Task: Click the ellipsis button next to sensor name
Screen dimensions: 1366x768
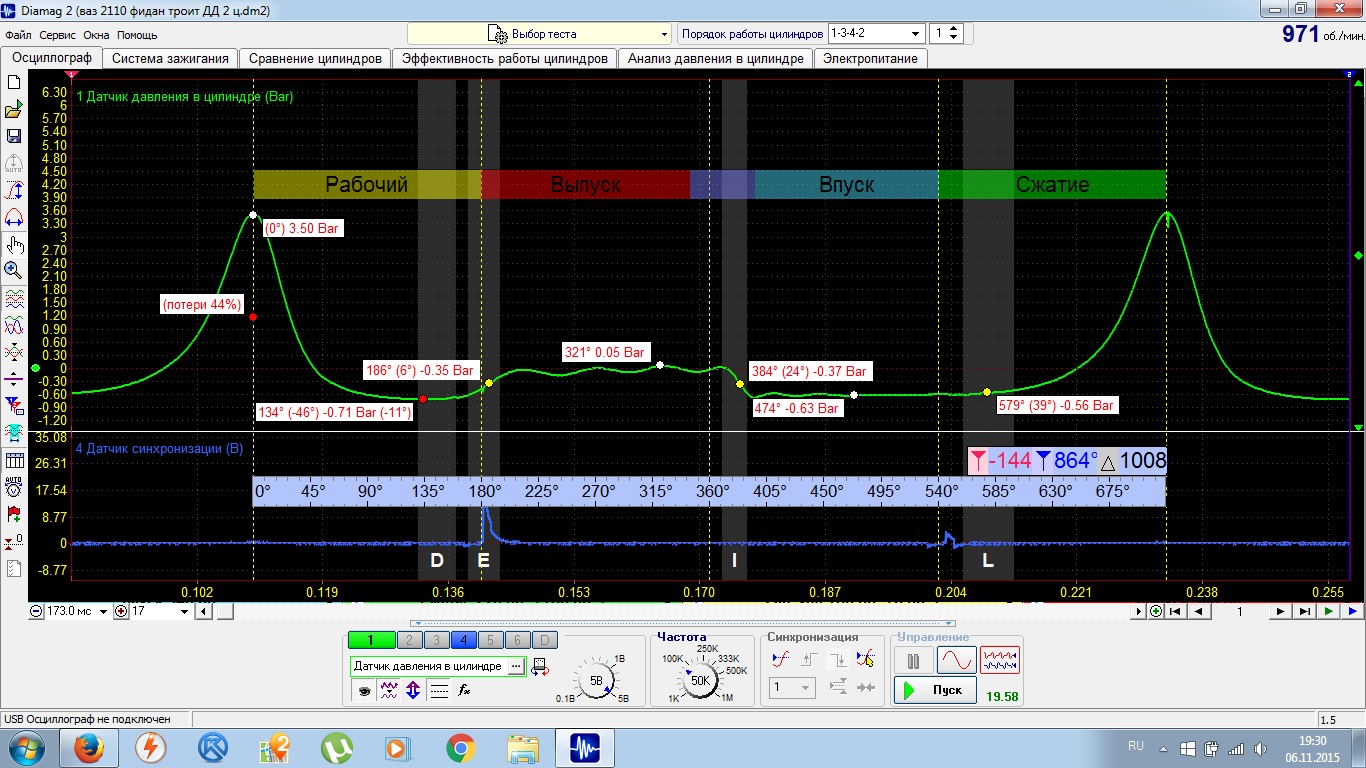Action: 516,666
